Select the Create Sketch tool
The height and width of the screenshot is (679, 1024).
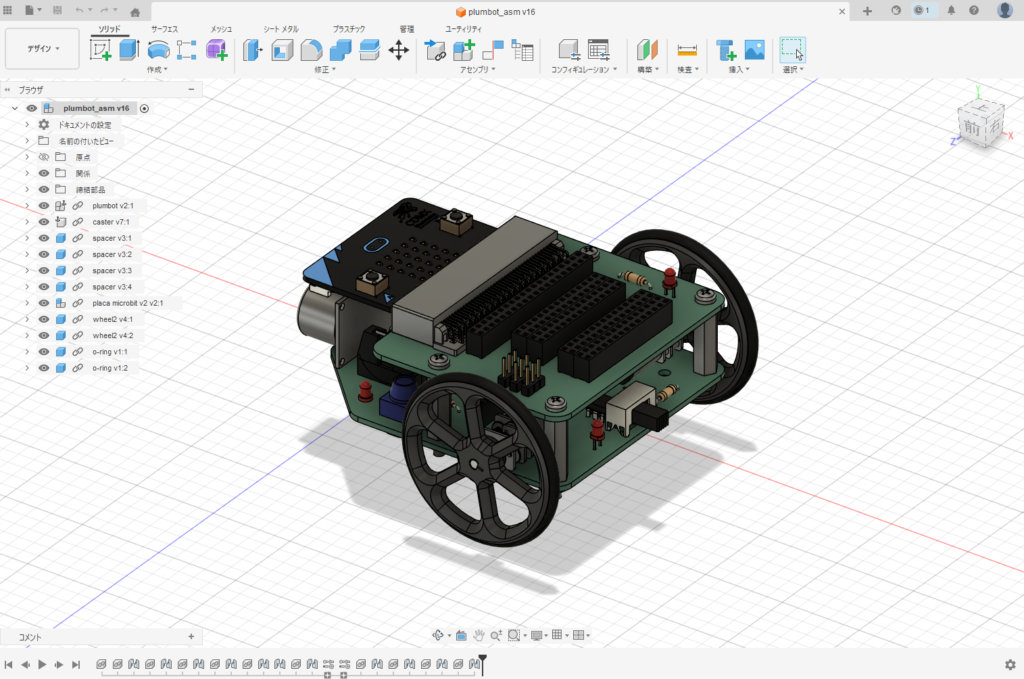pyautogui.click(x=101, y=50)
